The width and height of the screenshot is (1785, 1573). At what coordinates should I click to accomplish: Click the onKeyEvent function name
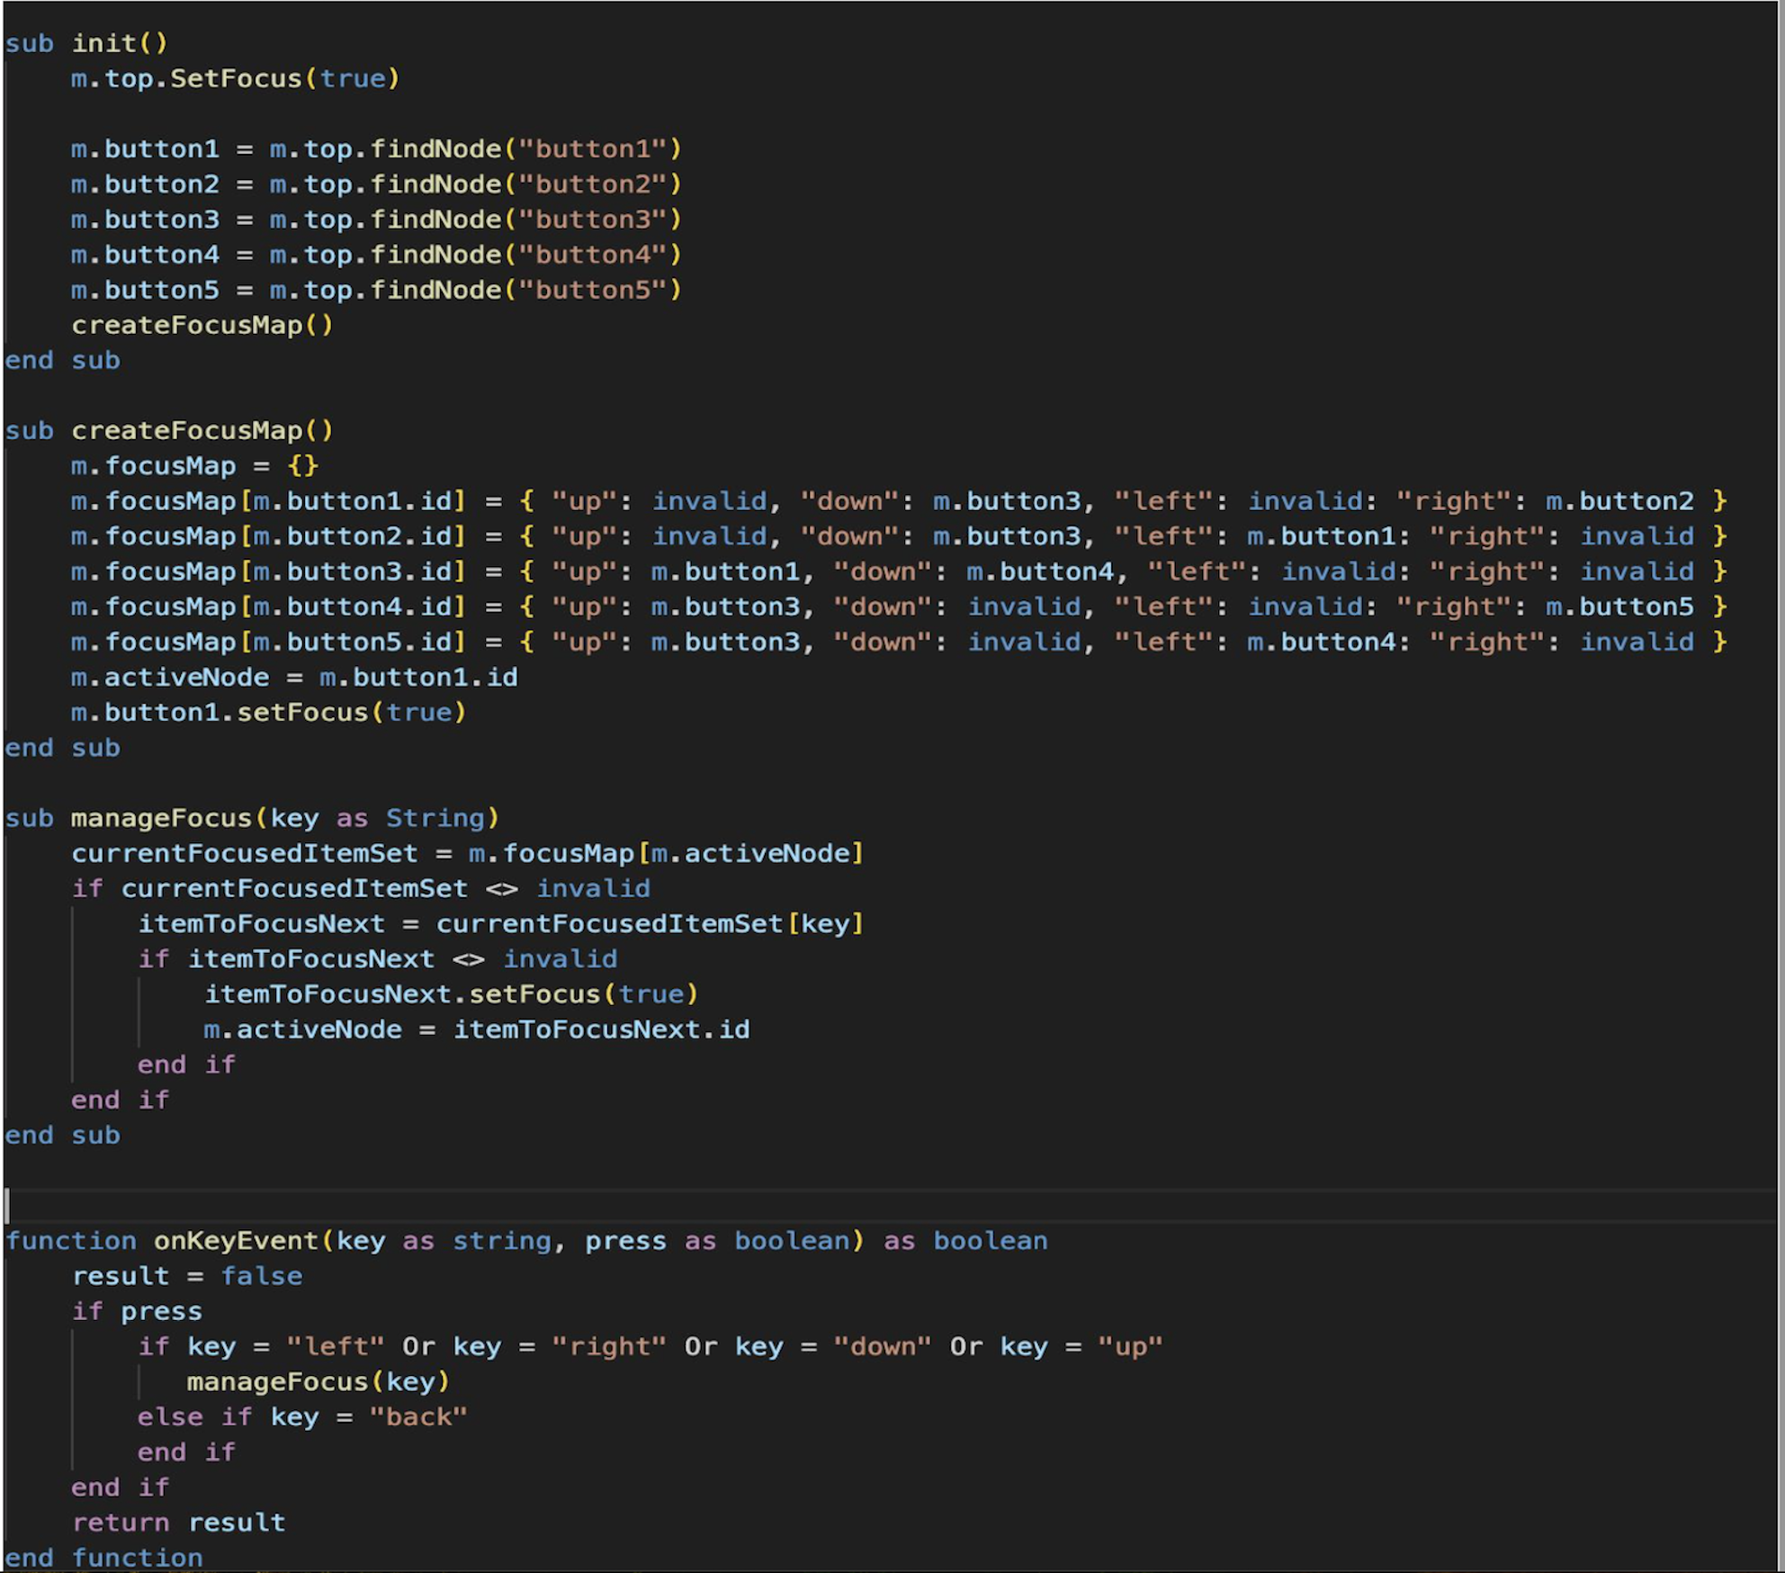236,1241
